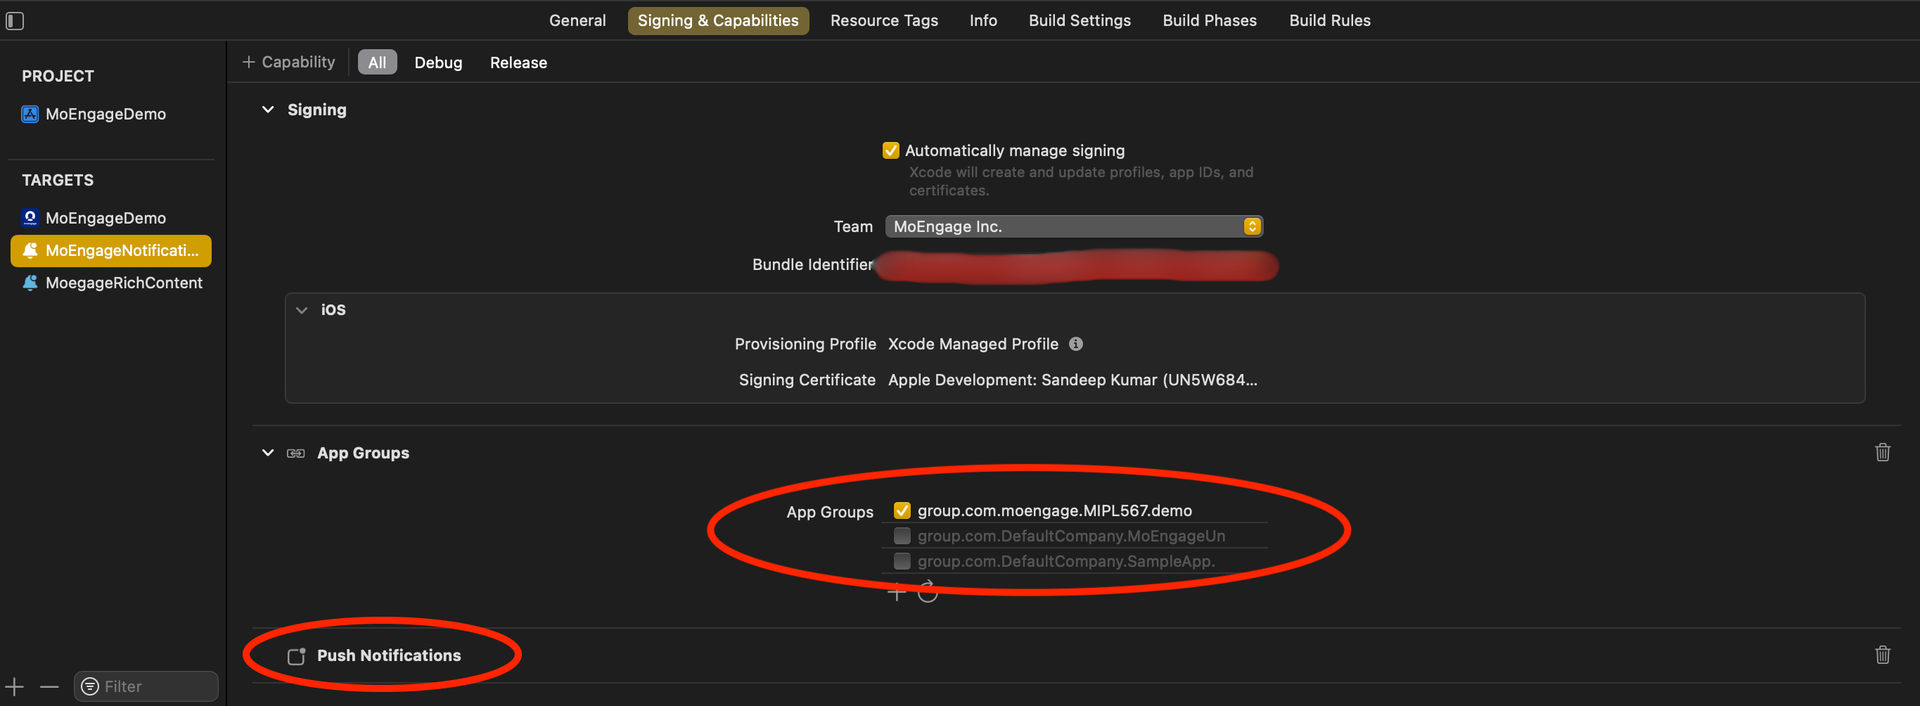Screen dimensions: 1920x706
Task: Collapse the Signing section
Action: 268,110
